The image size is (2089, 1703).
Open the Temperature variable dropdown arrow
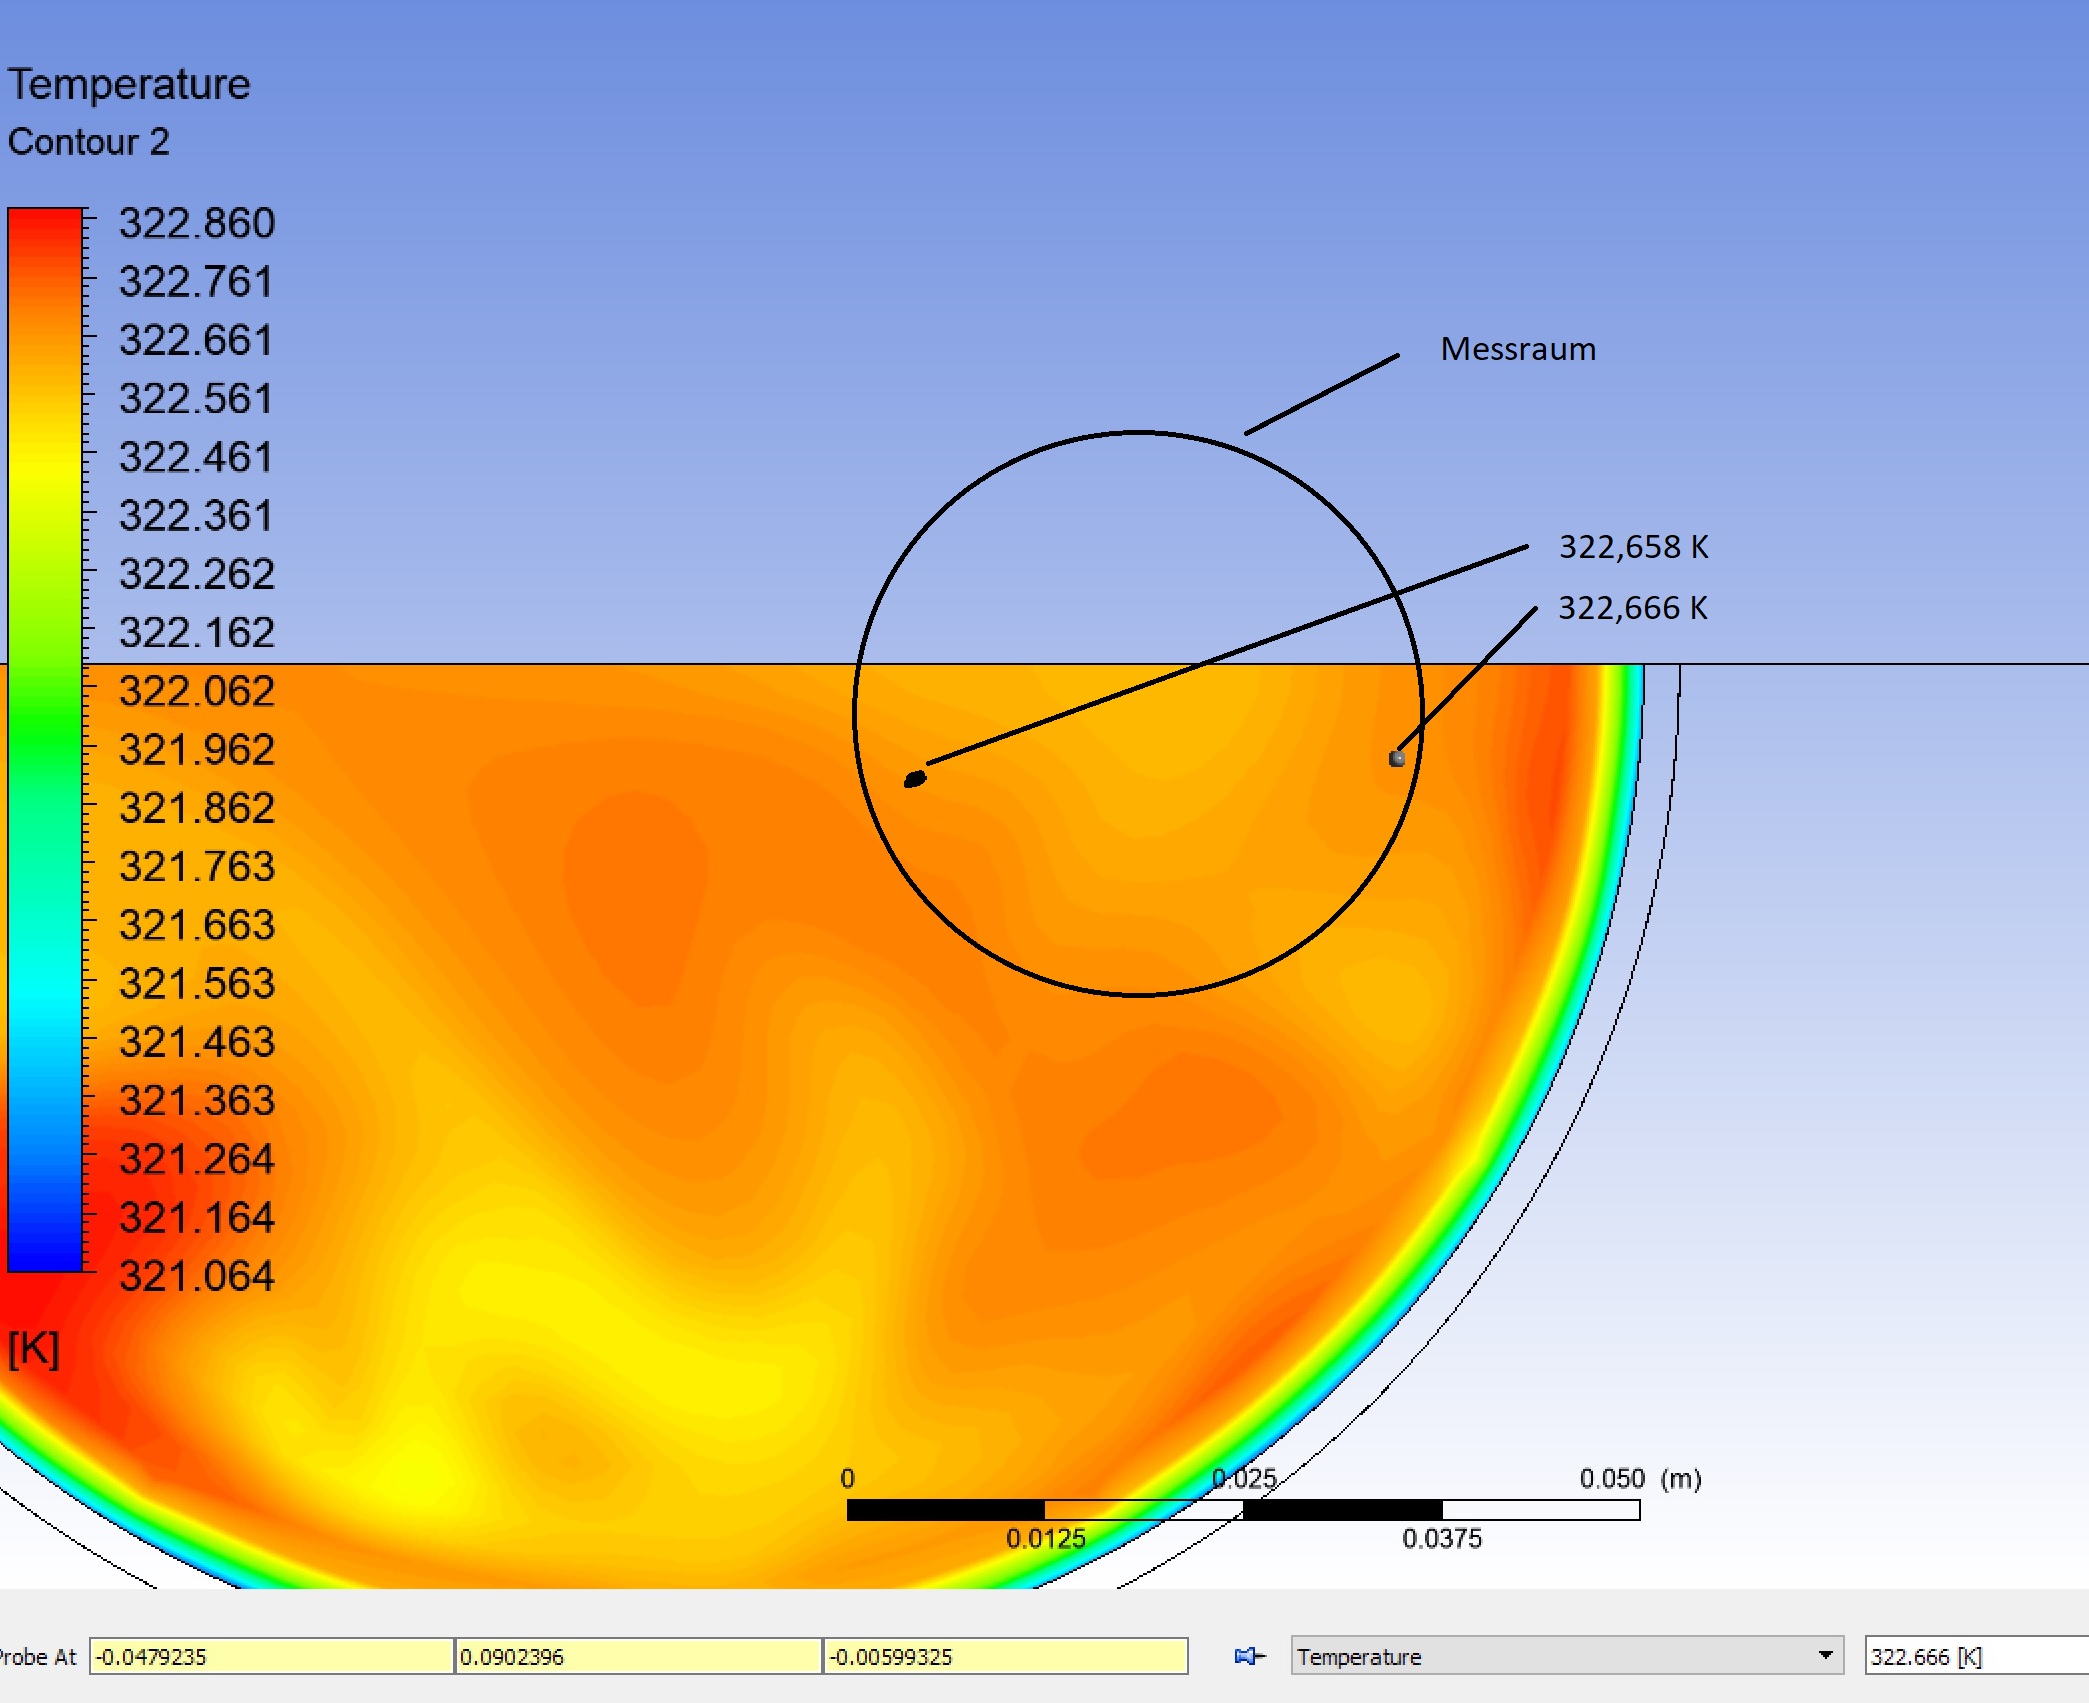(x=1825, y=1655)
